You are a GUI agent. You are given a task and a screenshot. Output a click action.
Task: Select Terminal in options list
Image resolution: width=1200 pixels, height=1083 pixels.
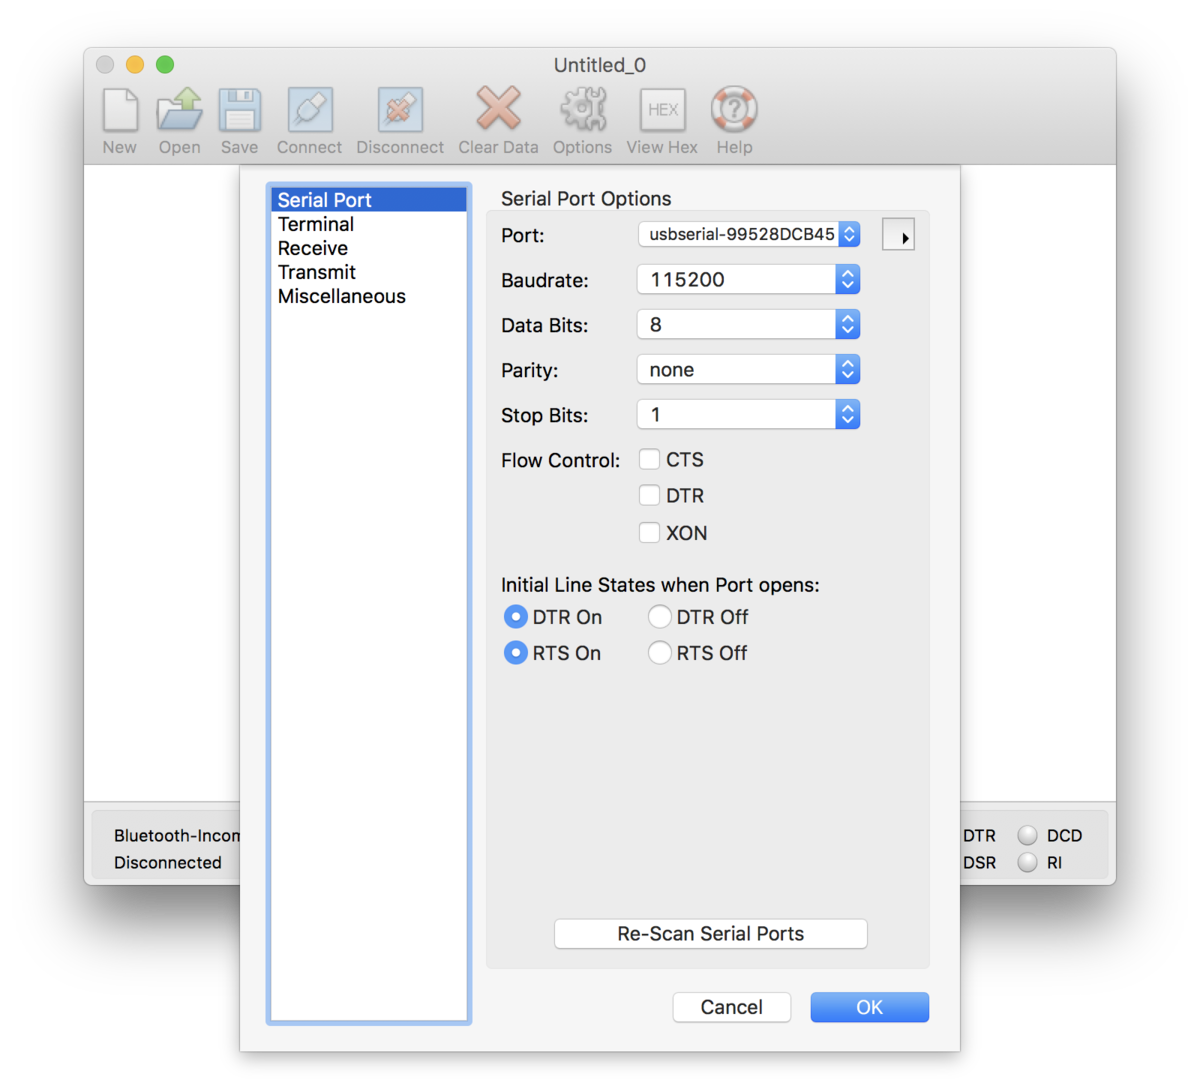pos(369,224)
